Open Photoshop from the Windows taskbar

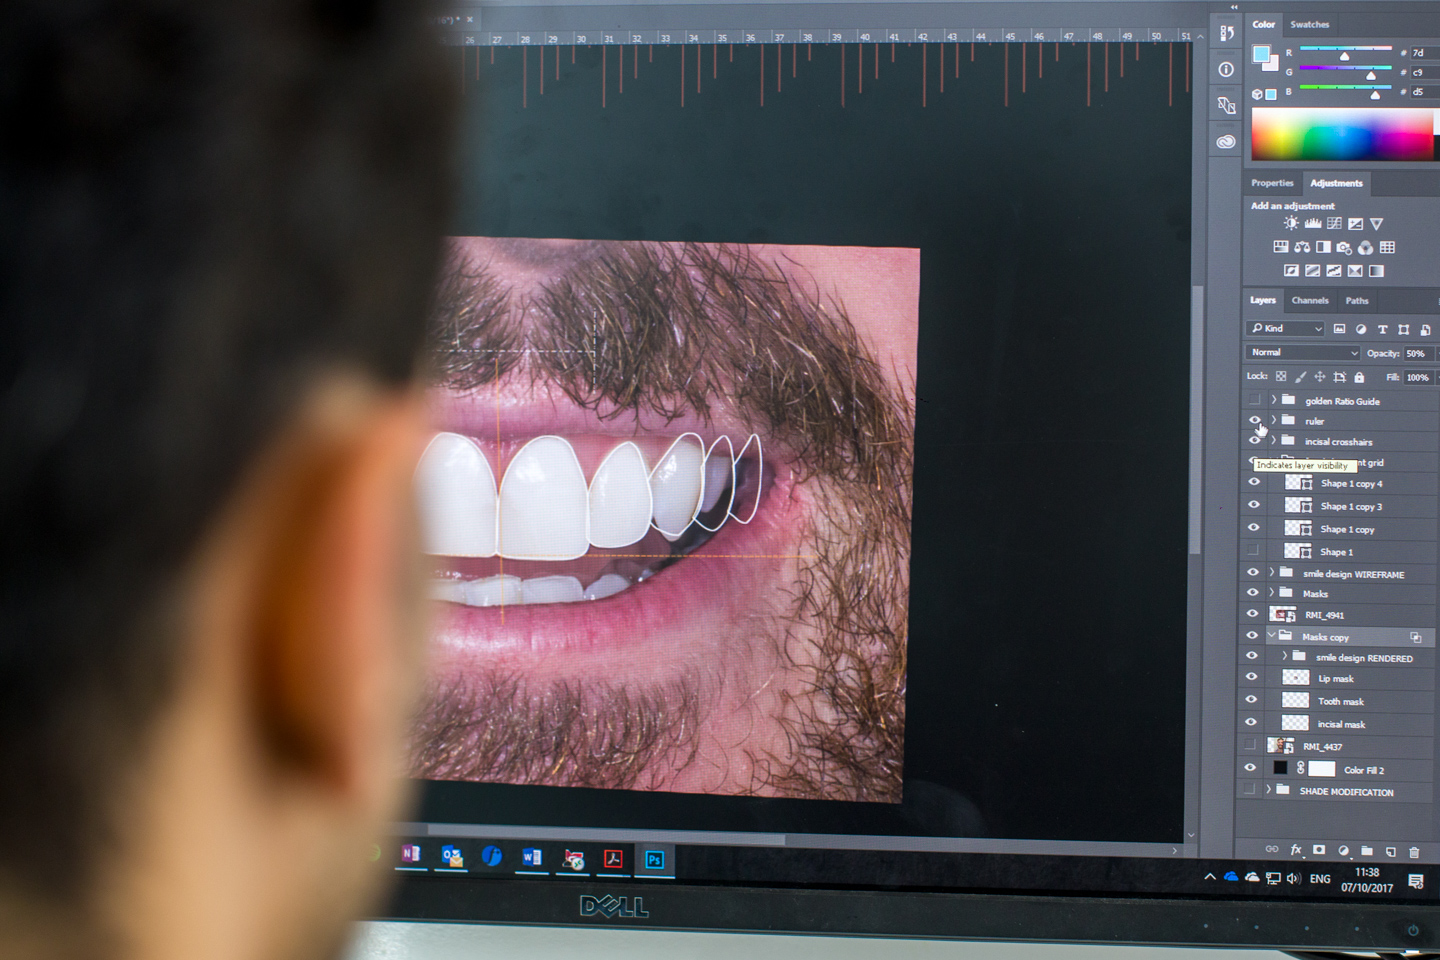click(654, 860)
